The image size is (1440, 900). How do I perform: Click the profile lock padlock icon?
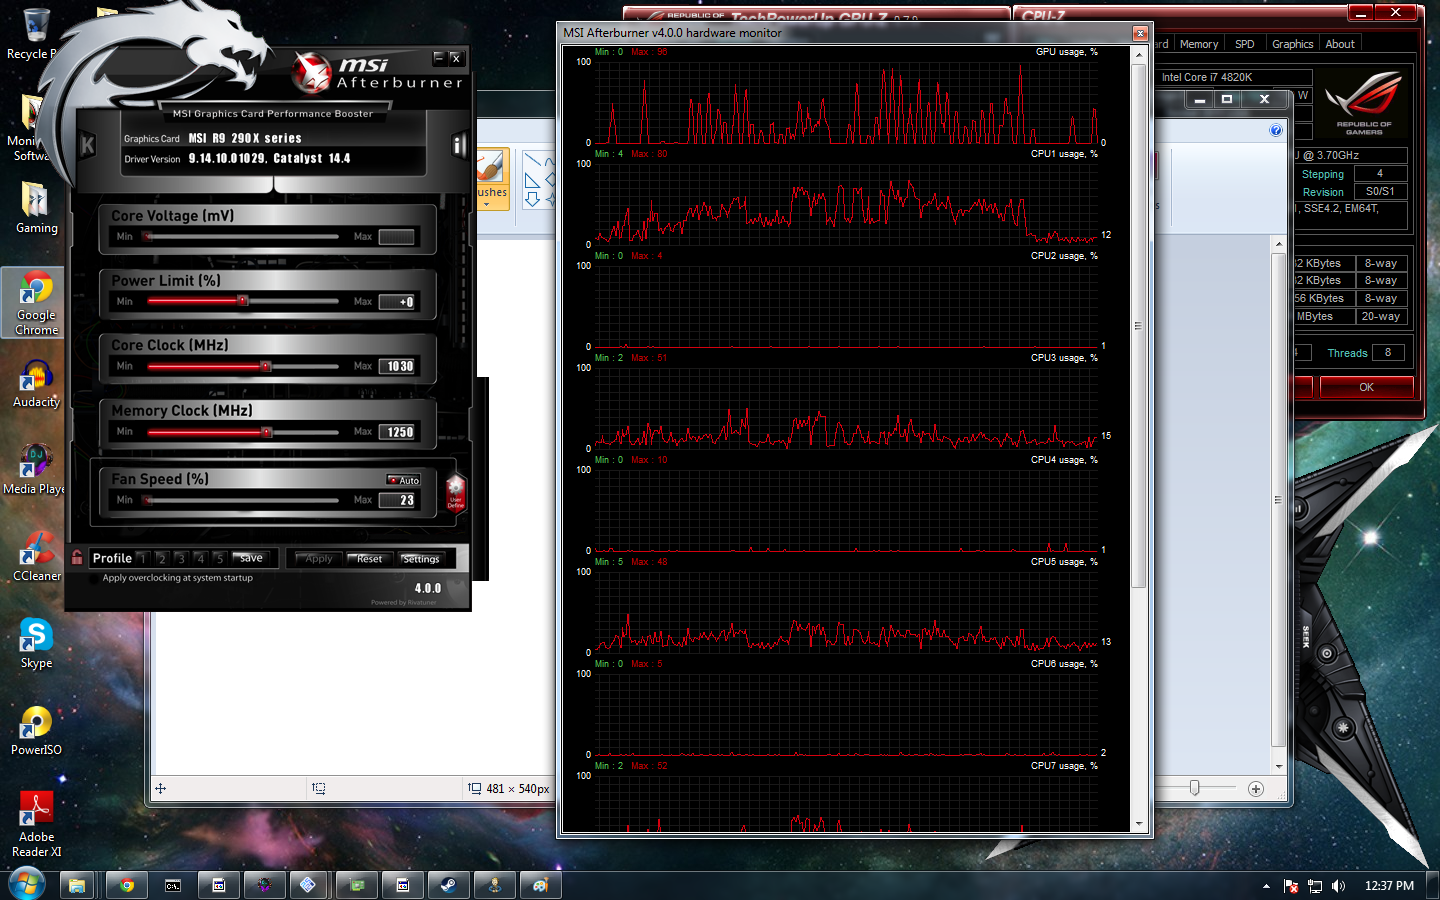point(77,558)
